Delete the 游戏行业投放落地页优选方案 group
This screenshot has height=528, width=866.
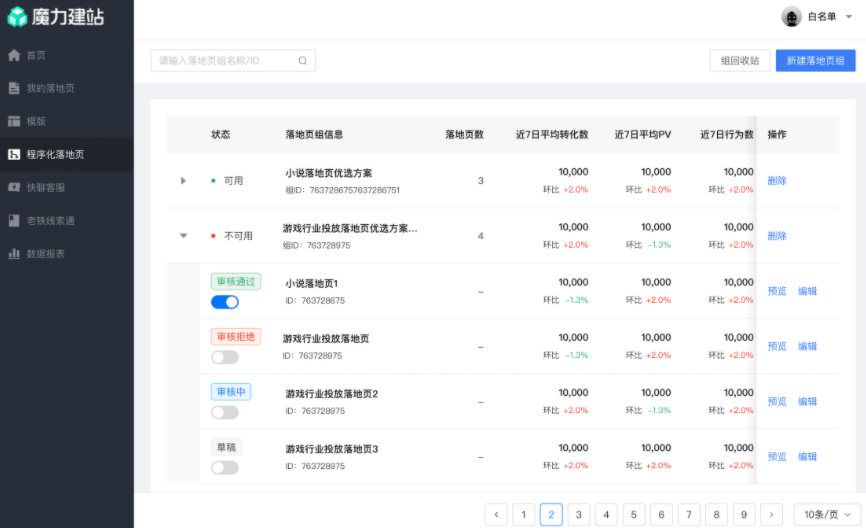point(777,236)
